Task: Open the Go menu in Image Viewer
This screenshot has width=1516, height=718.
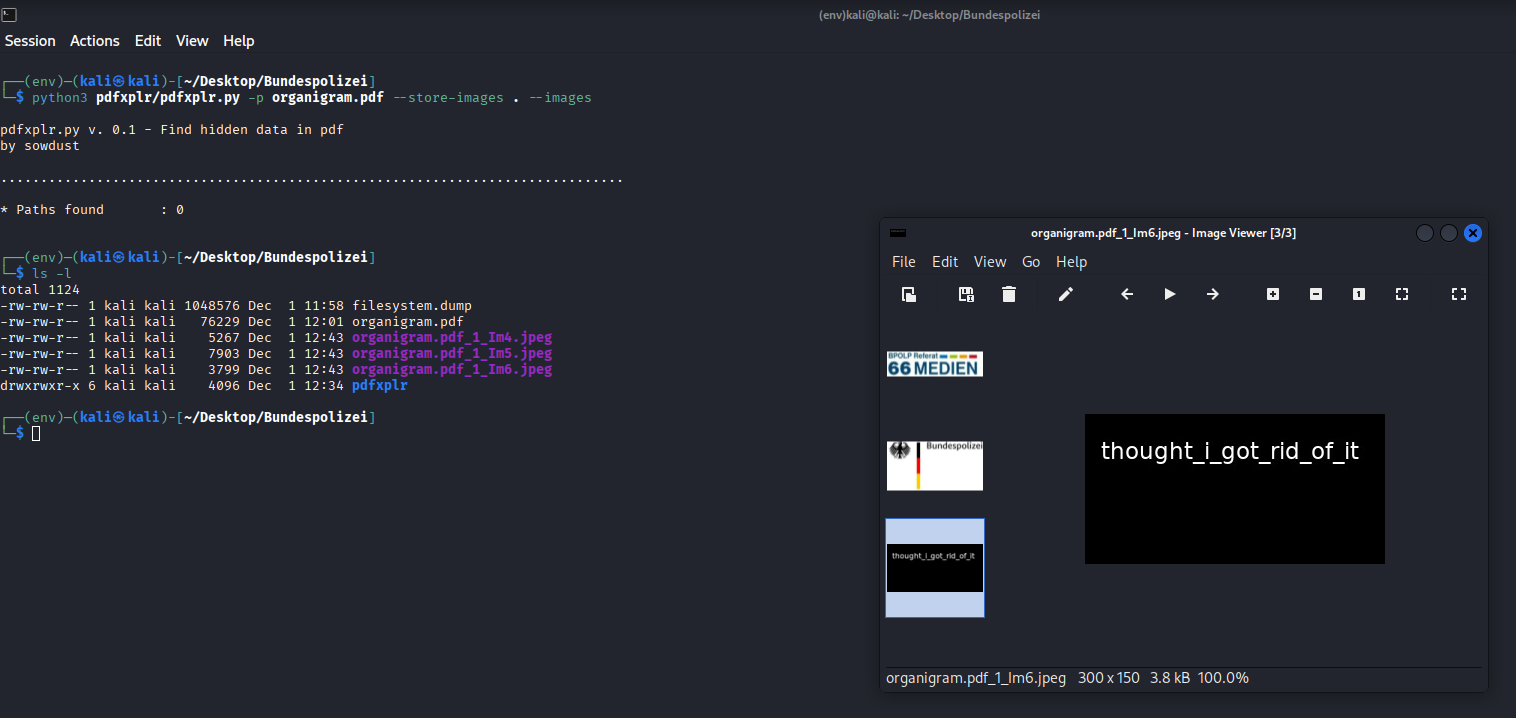Action: [x=1031, y=262]
